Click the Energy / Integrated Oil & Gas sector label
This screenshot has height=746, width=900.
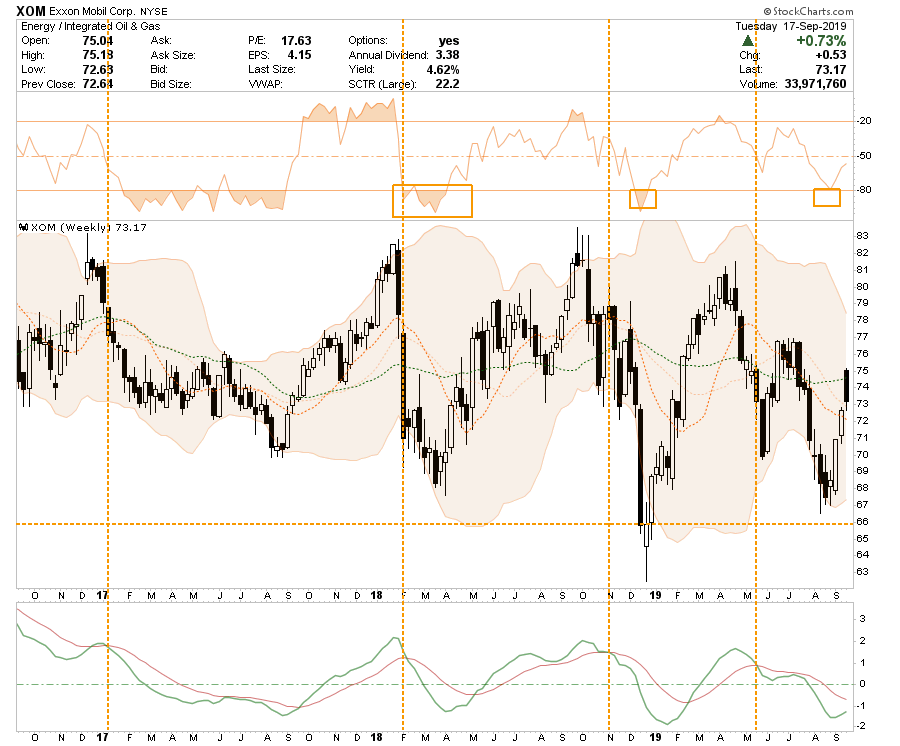(91, 26)
